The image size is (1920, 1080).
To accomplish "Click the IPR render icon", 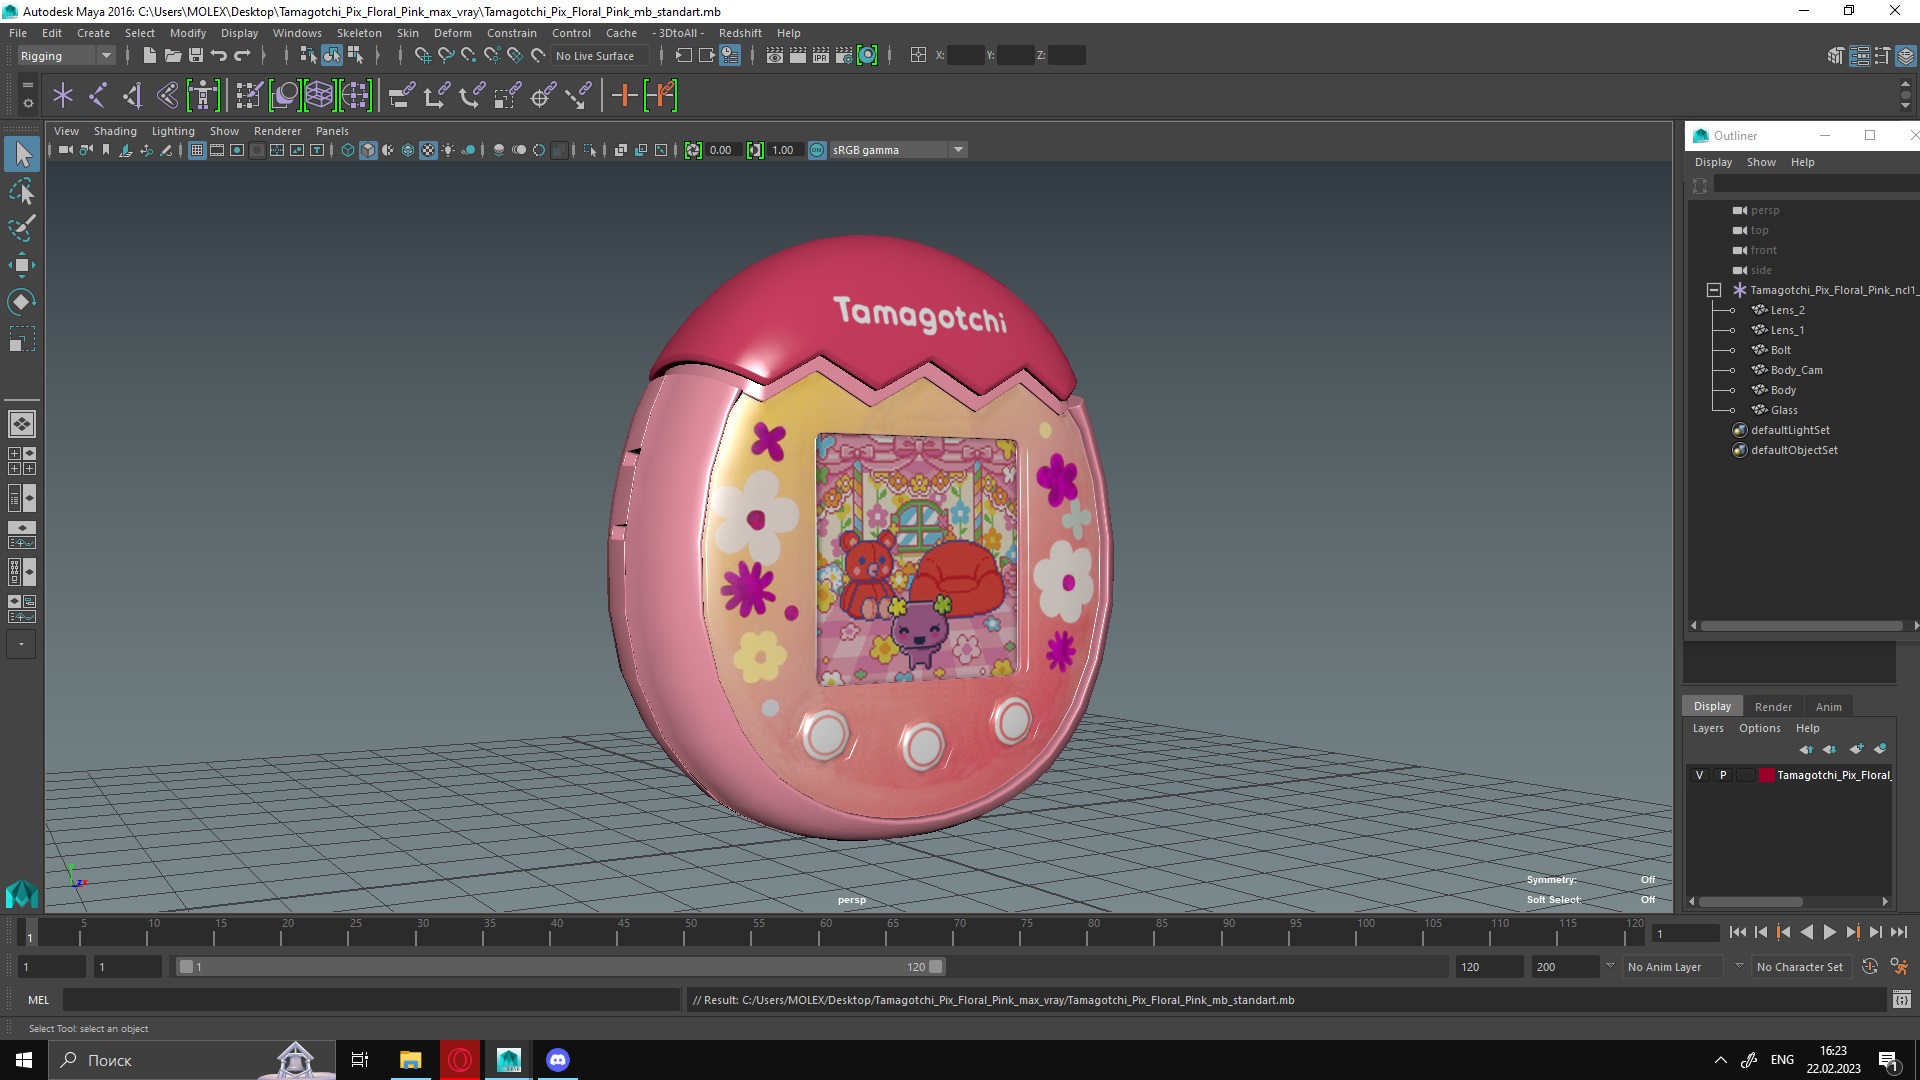I will (x=821, y=56).
